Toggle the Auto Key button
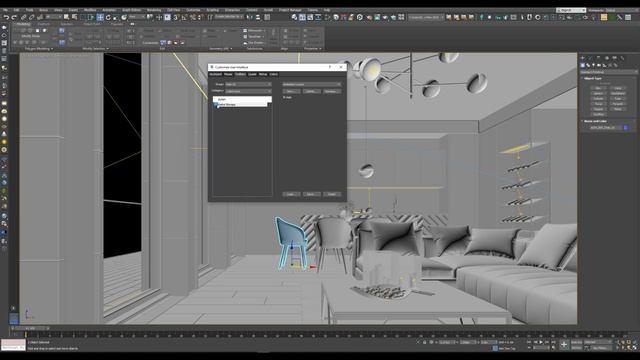Image resolution: width=640 pixels, height=360 pixels. [576, 342]
